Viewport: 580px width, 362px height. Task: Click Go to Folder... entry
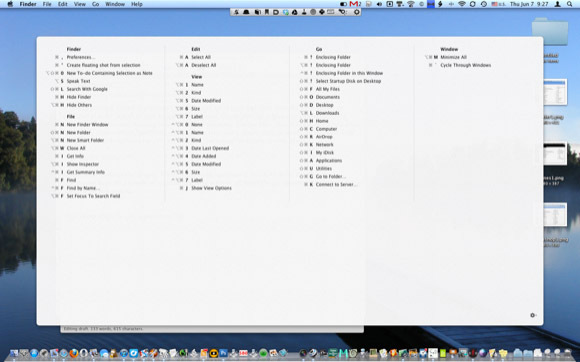pos(330,176)
